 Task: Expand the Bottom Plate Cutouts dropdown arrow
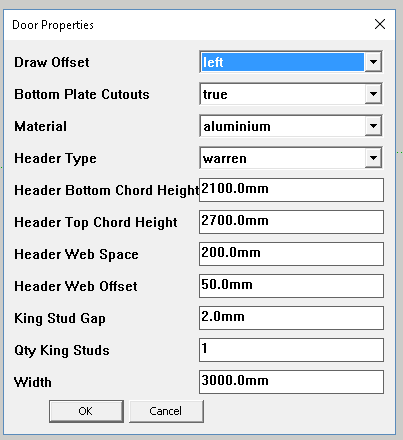point(373,94)
